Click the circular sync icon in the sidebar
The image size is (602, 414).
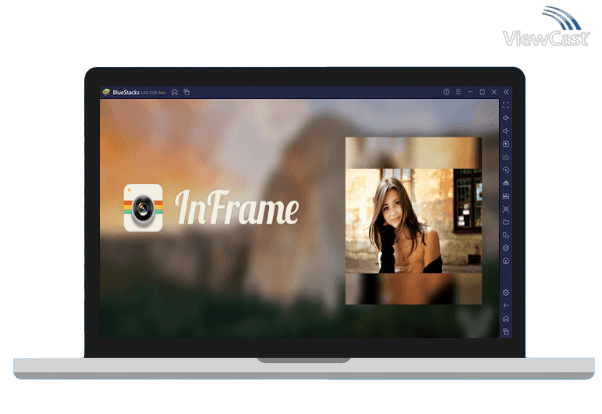[x=506, y=261]
